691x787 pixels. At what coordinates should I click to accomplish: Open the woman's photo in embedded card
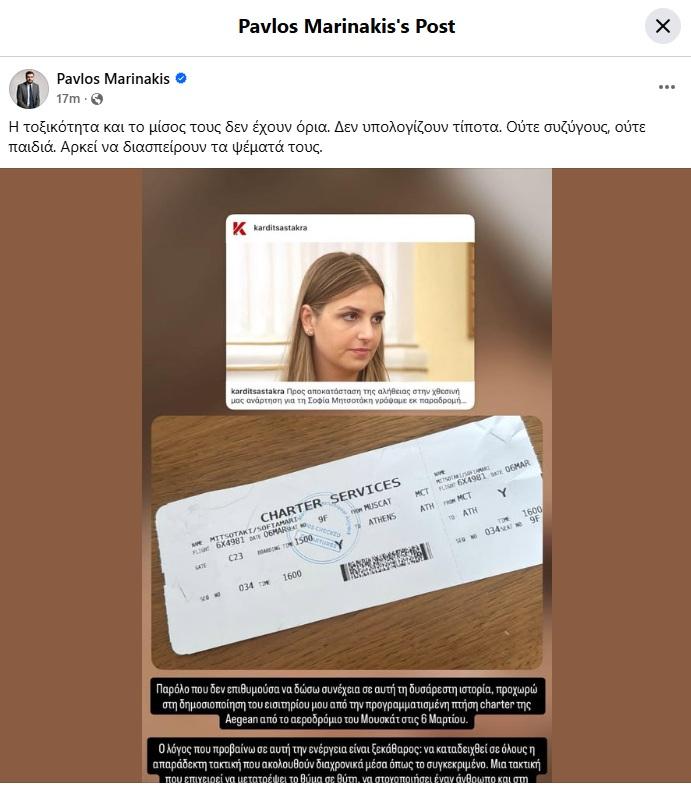[350, 312]
